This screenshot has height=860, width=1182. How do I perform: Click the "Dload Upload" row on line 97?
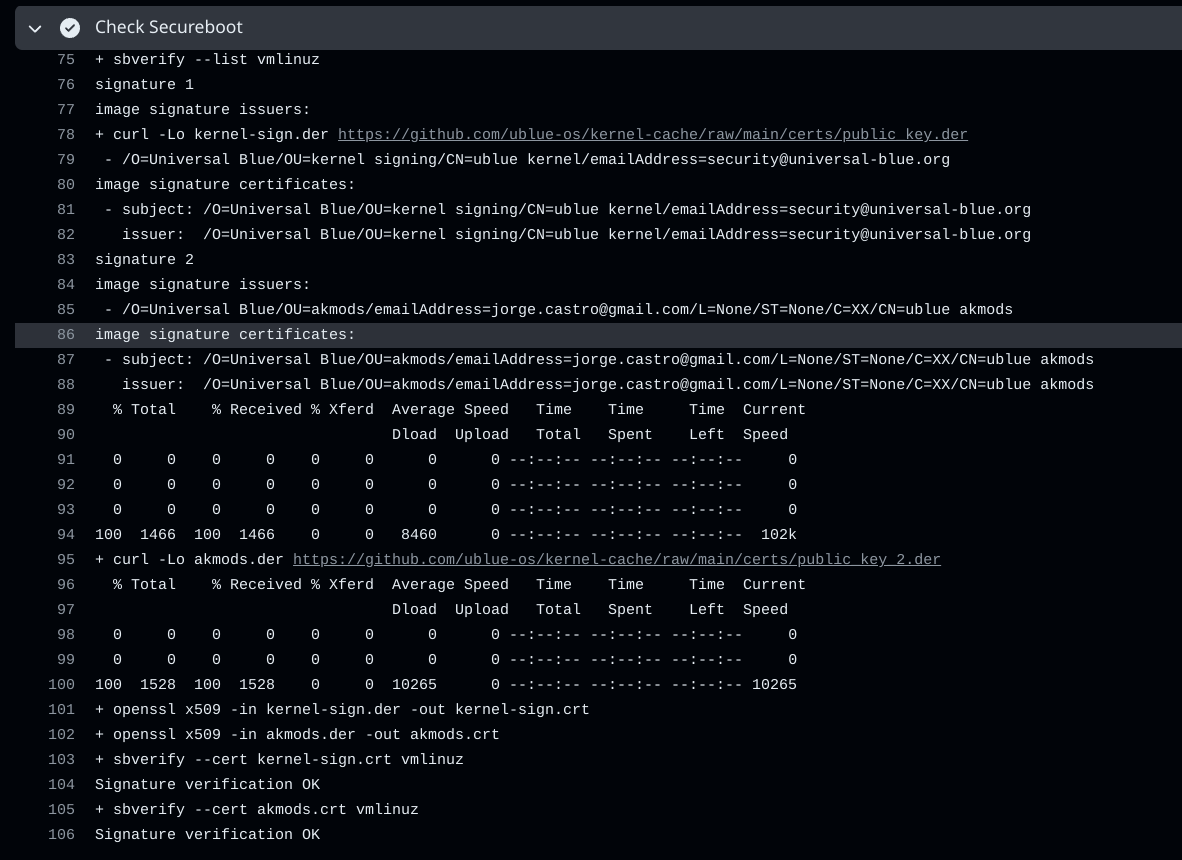pos(589,609)
